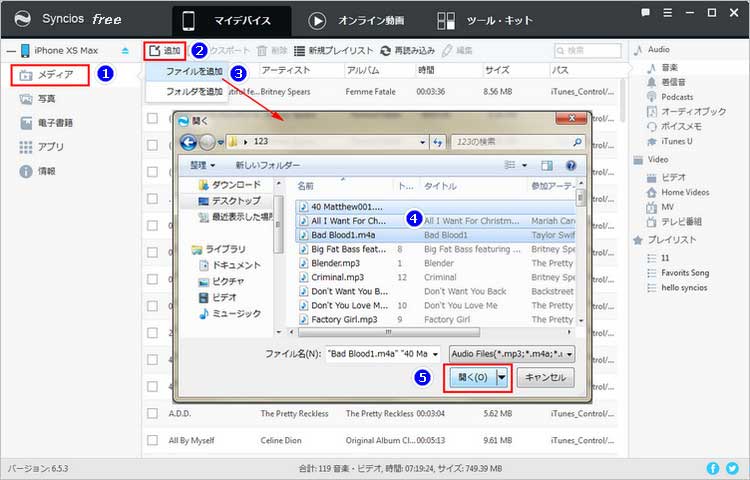Image resolution: width=750 pixels, height=480 pixels.
Task: Select iTunes U in the Audio panel
Action: [669, 142]
